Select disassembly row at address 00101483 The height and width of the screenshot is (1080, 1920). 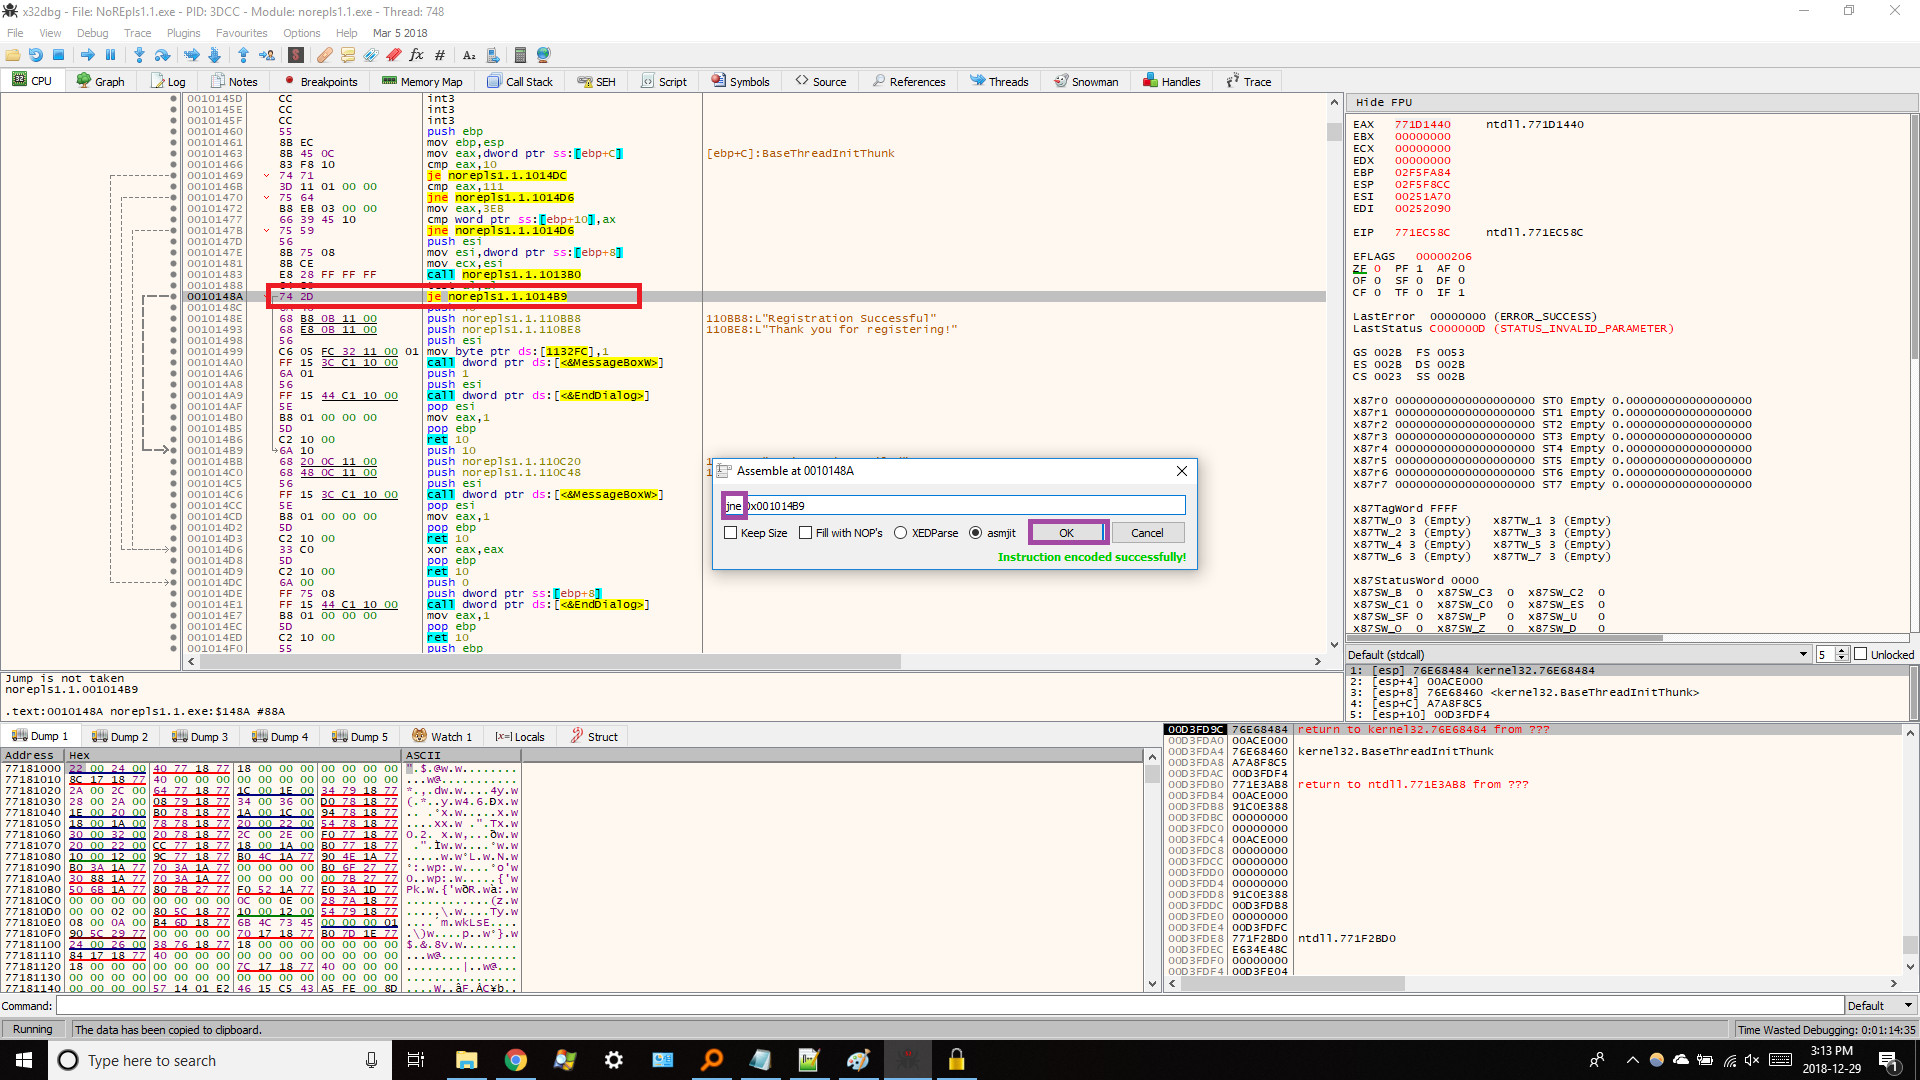(754, 275)
